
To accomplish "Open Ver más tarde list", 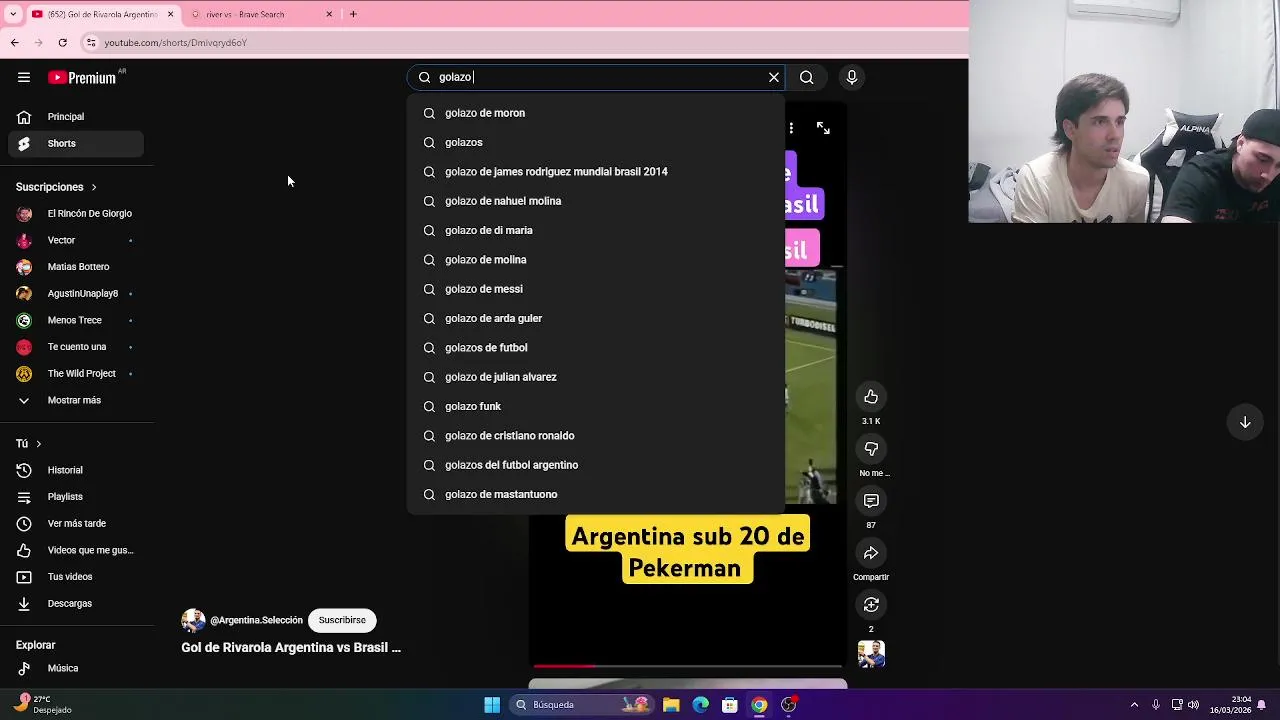I will tap(76, 524).
